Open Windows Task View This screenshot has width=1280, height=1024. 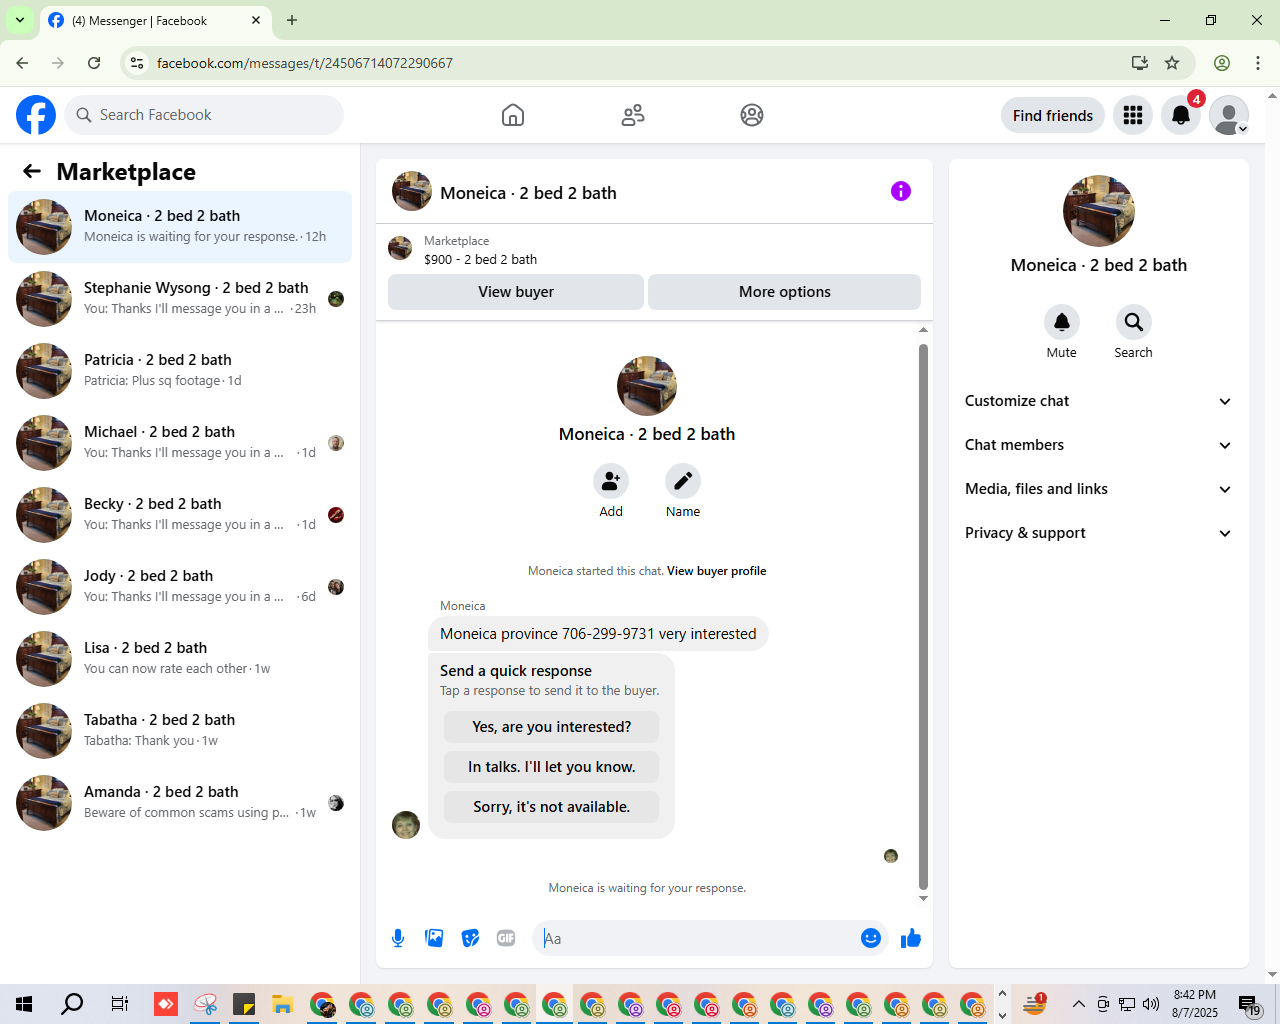point(120,1004)
